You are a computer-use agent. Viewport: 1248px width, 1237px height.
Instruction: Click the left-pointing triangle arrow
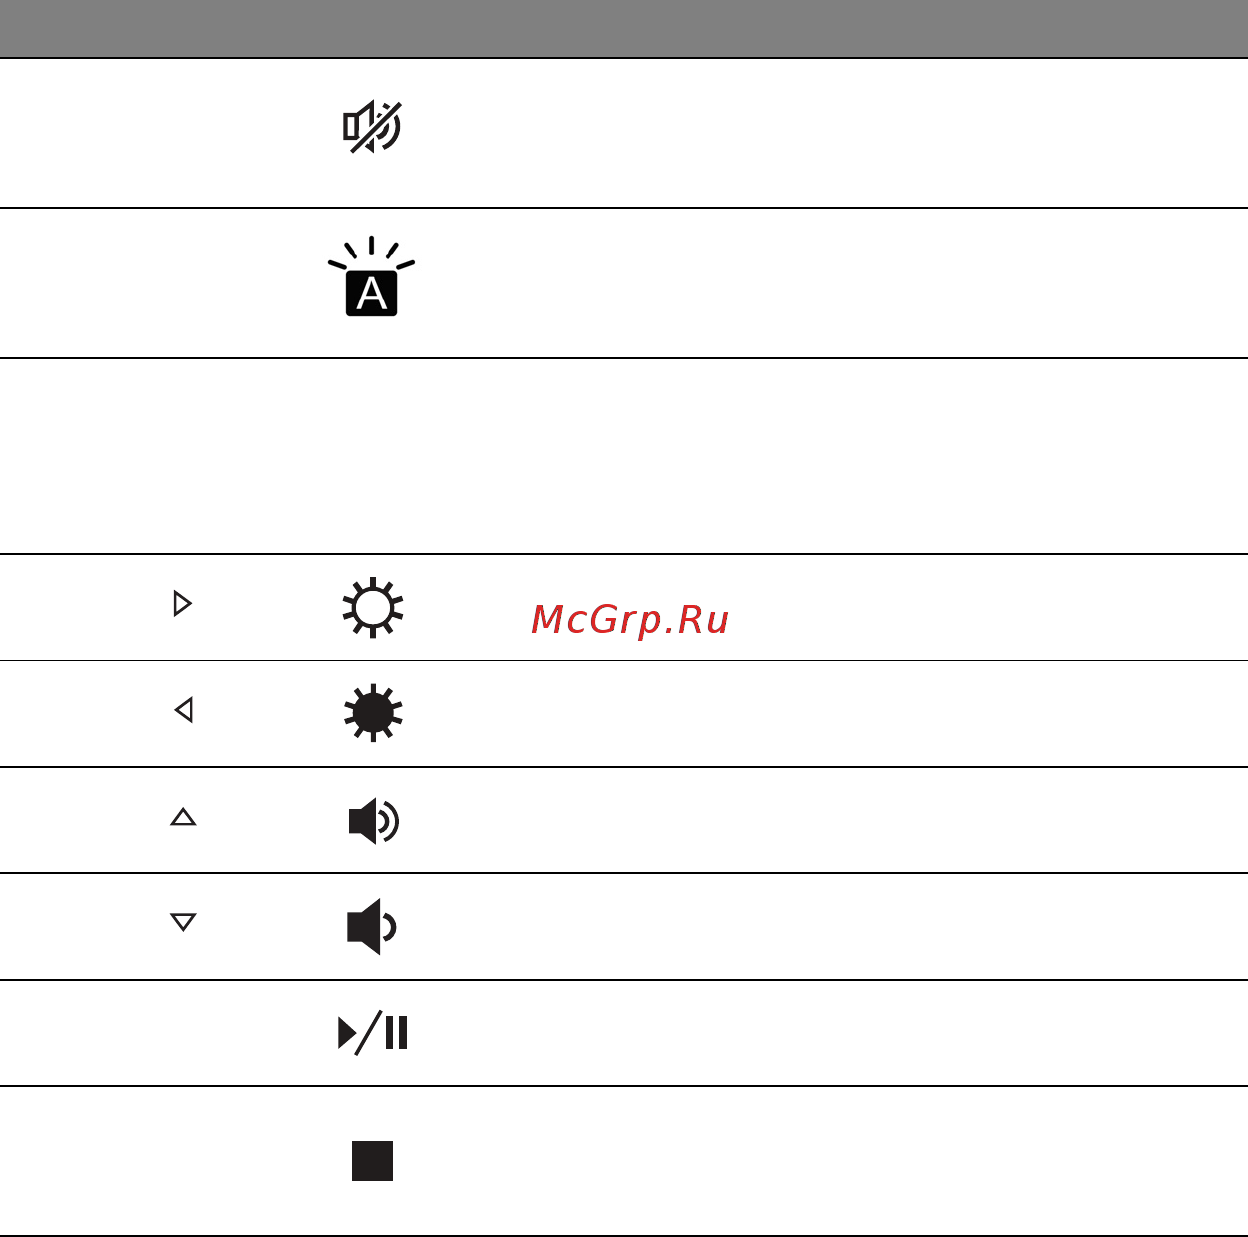183,710
